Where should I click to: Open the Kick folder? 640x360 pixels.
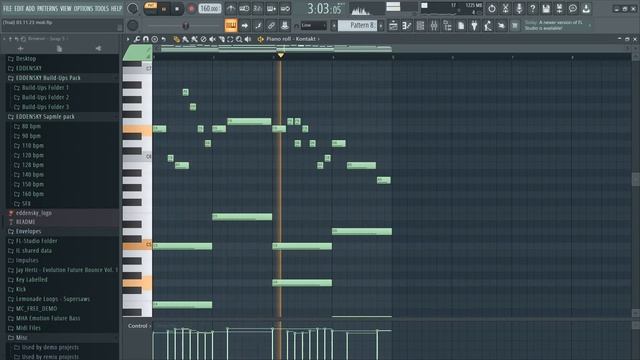20,289
